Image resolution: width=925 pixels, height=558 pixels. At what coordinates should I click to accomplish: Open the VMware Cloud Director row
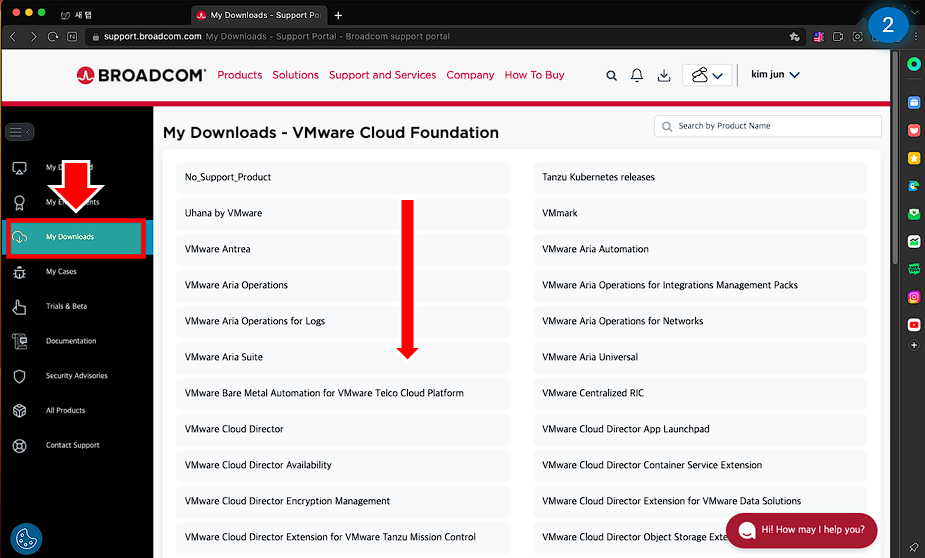(x=343, y=429)
